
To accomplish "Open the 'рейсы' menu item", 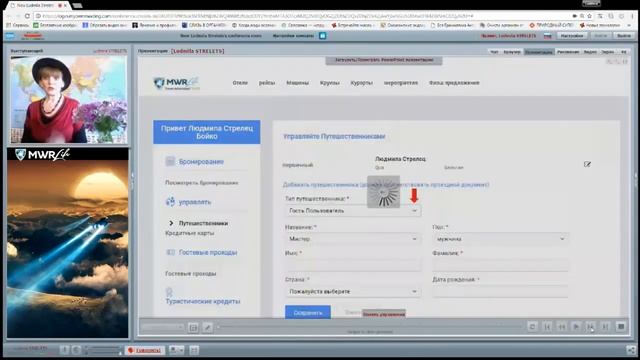I will pyautogui.click(x=267, y=83).
